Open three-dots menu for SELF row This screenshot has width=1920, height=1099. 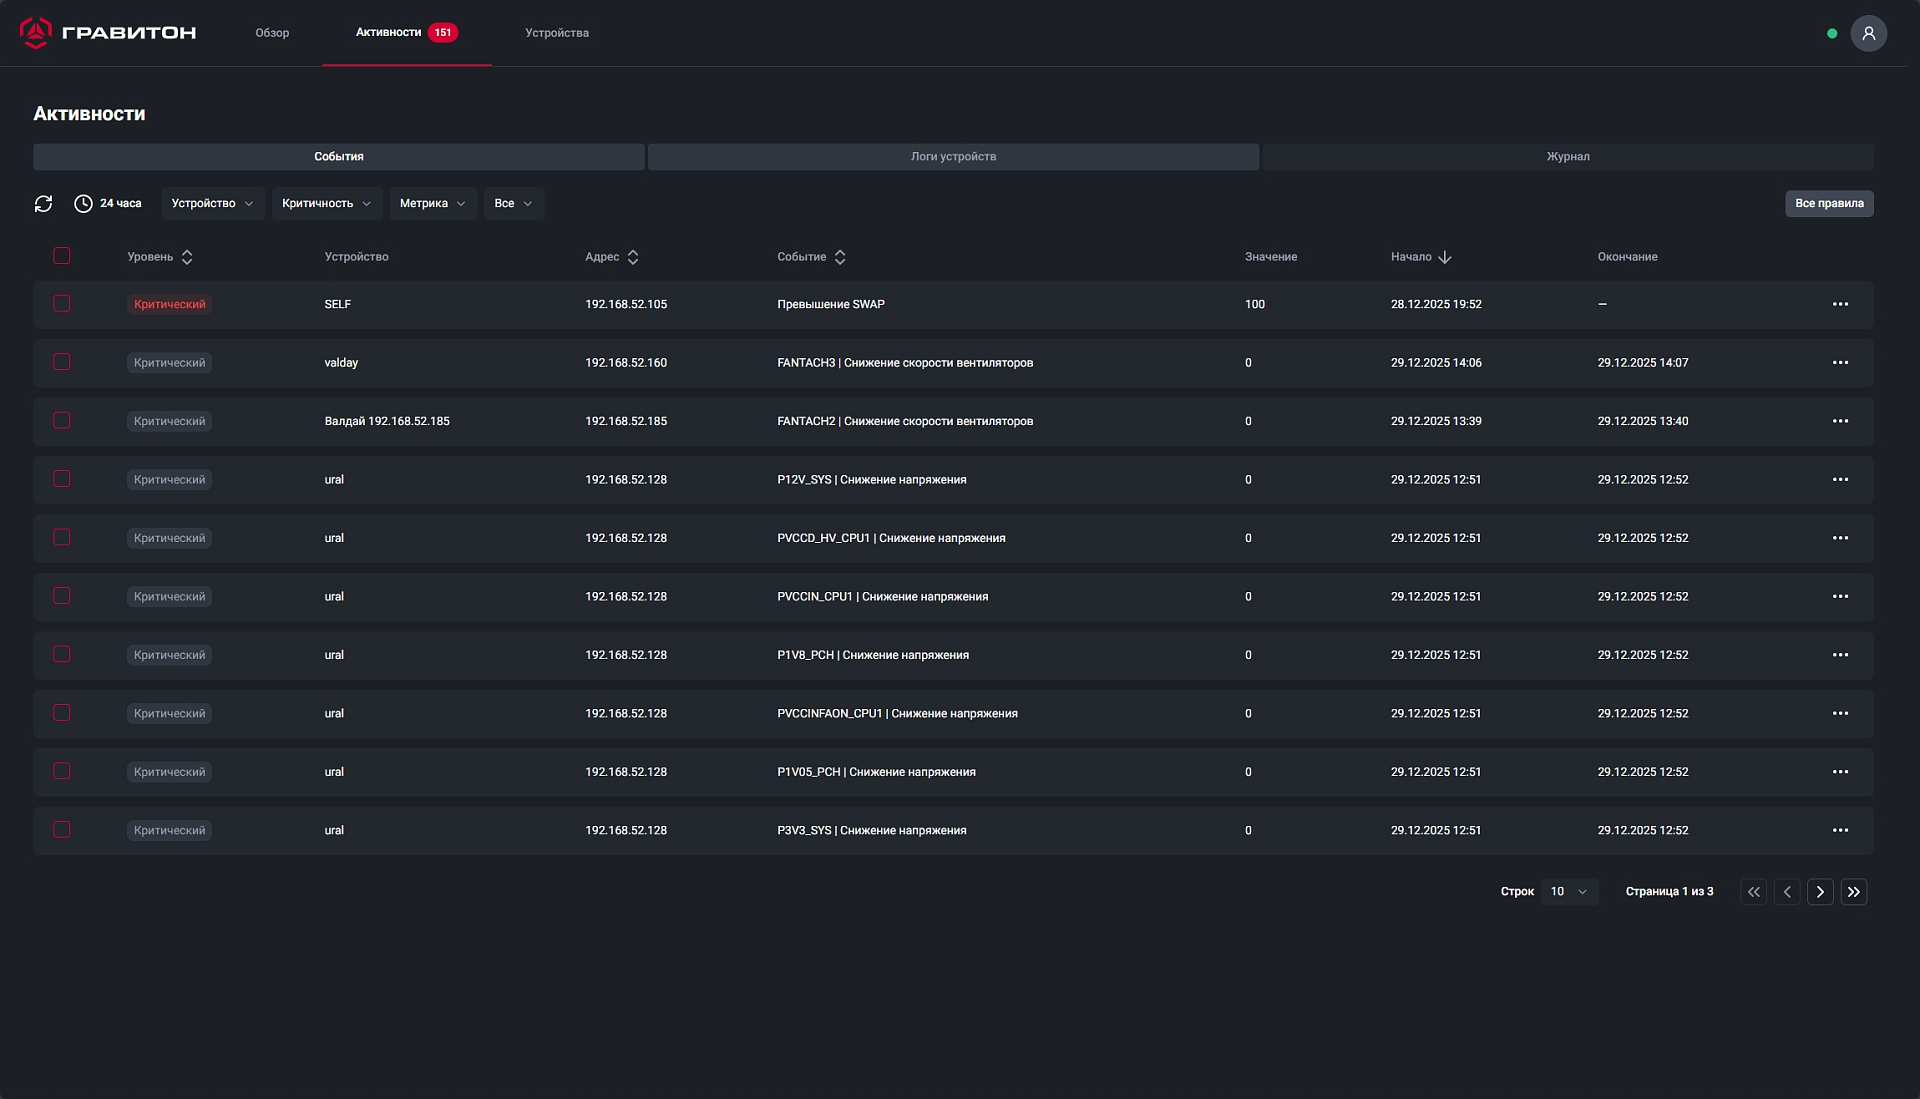tap(1840, 304)
